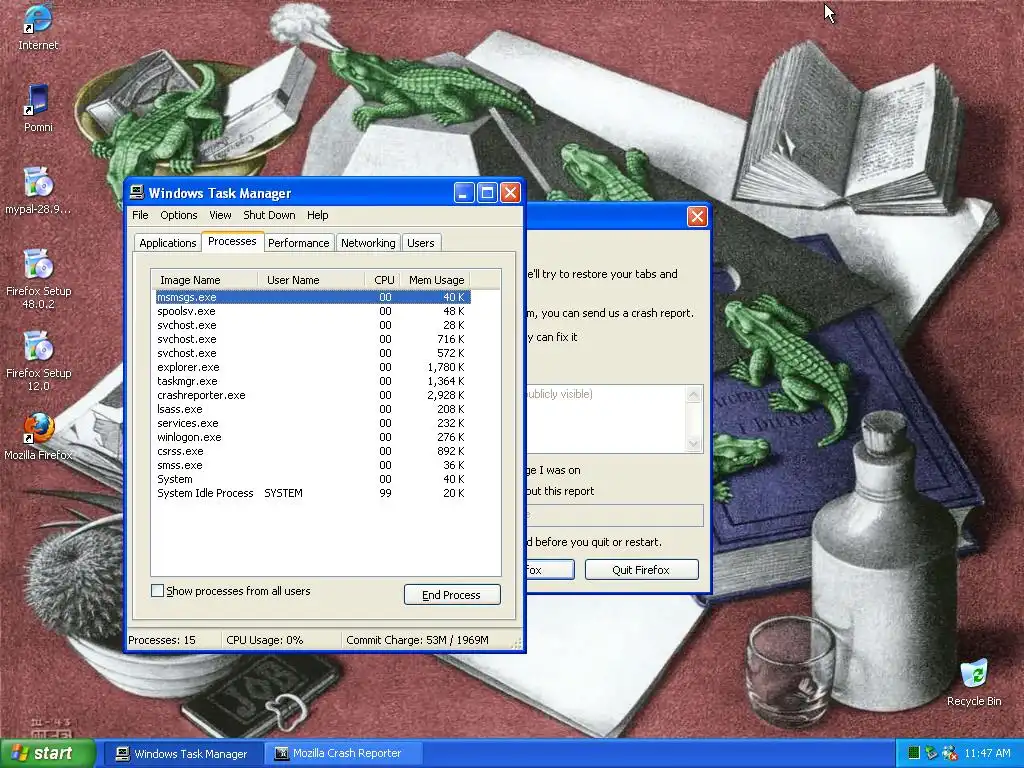Minimize the Windows Task Manager window
The image size is (1024, 768).
464,193
